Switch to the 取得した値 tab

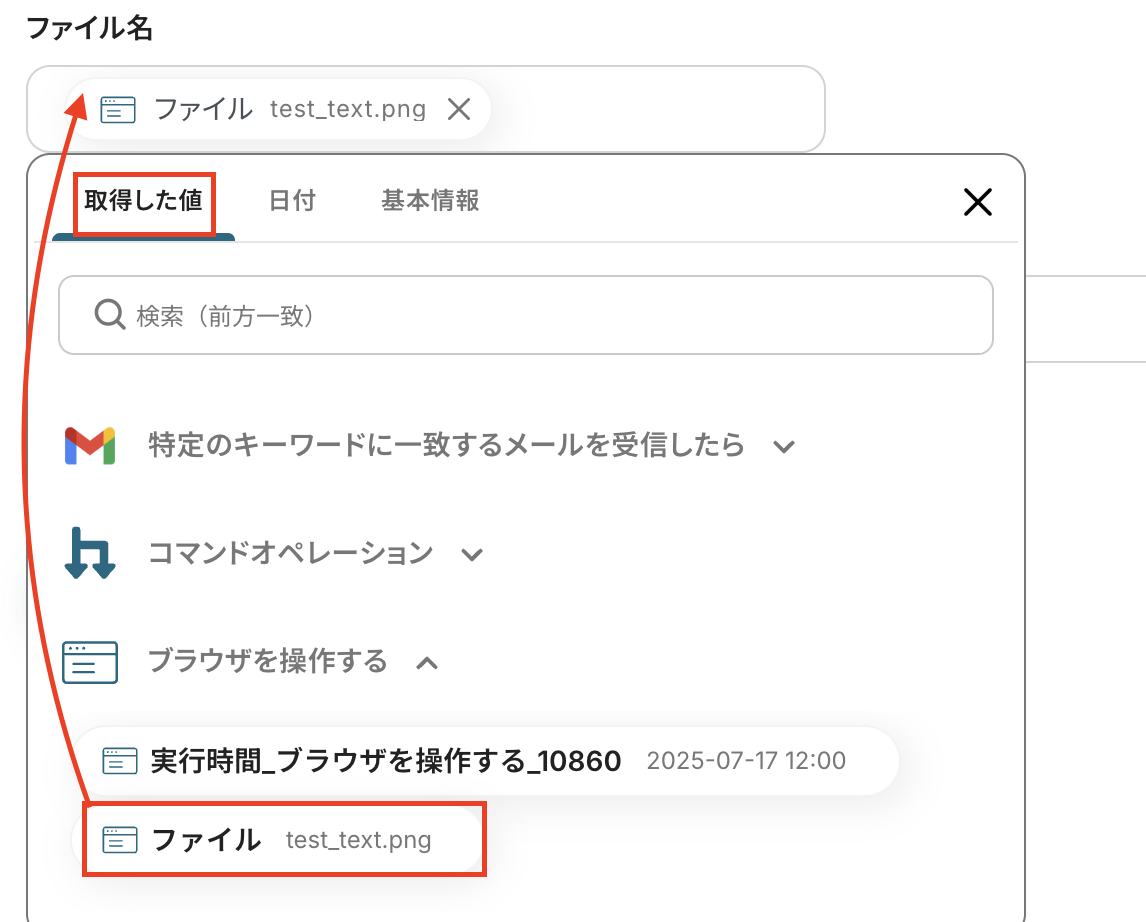tap(143, 201)
